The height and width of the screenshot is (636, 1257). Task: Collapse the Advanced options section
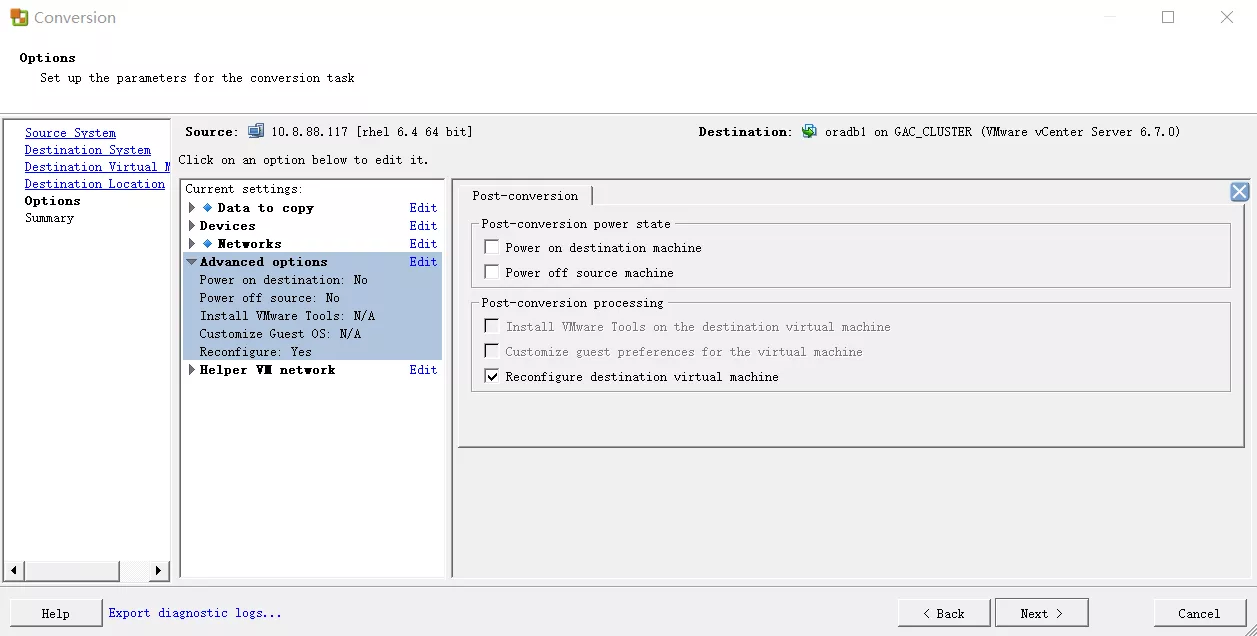pyautogui.click(x=192, y=262)
